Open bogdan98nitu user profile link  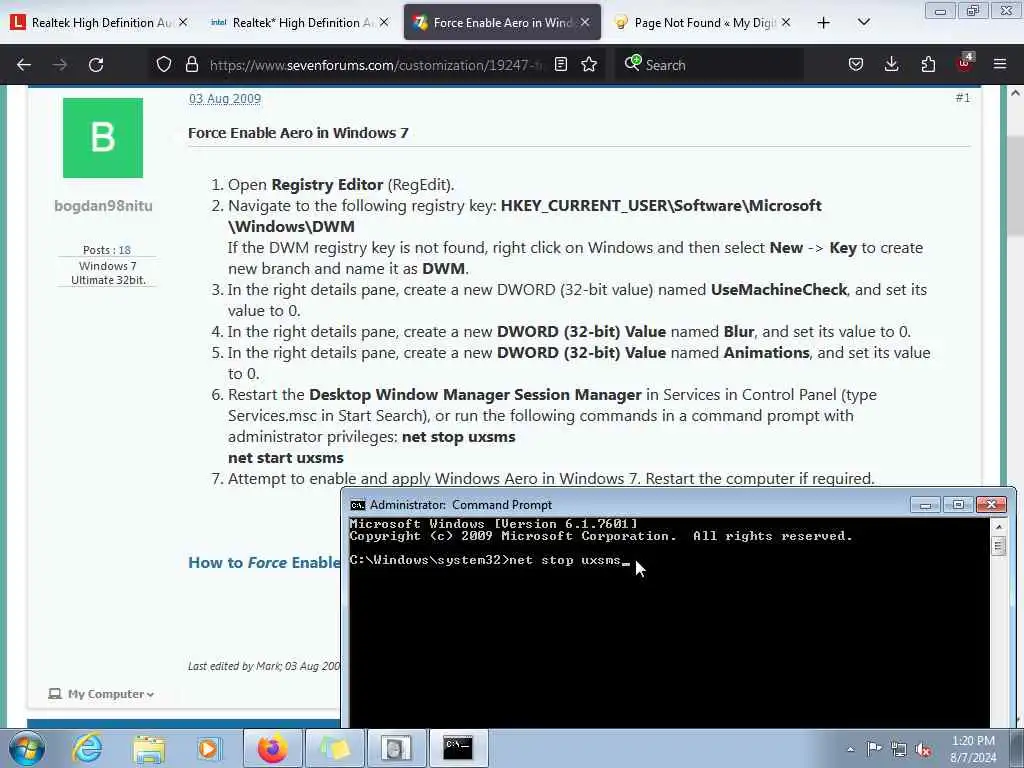(x=103, y=206)
